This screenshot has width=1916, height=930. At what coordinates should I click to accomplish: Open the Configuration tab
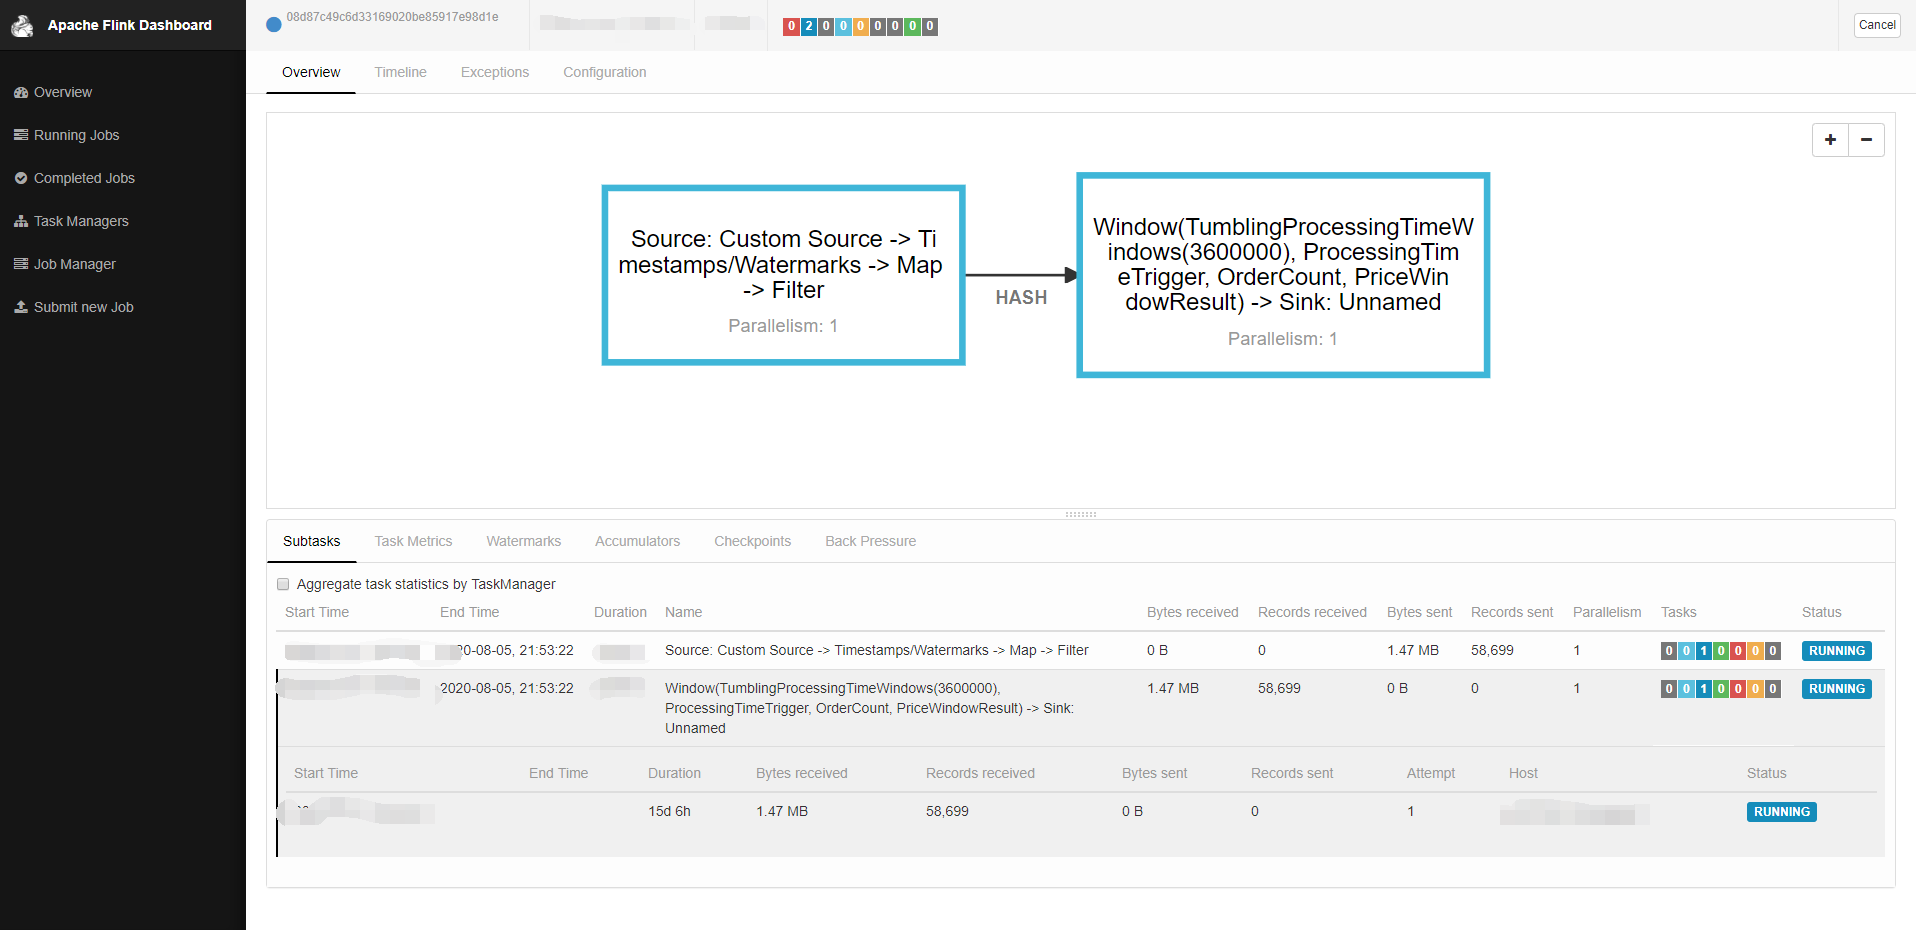click(605, 72)
